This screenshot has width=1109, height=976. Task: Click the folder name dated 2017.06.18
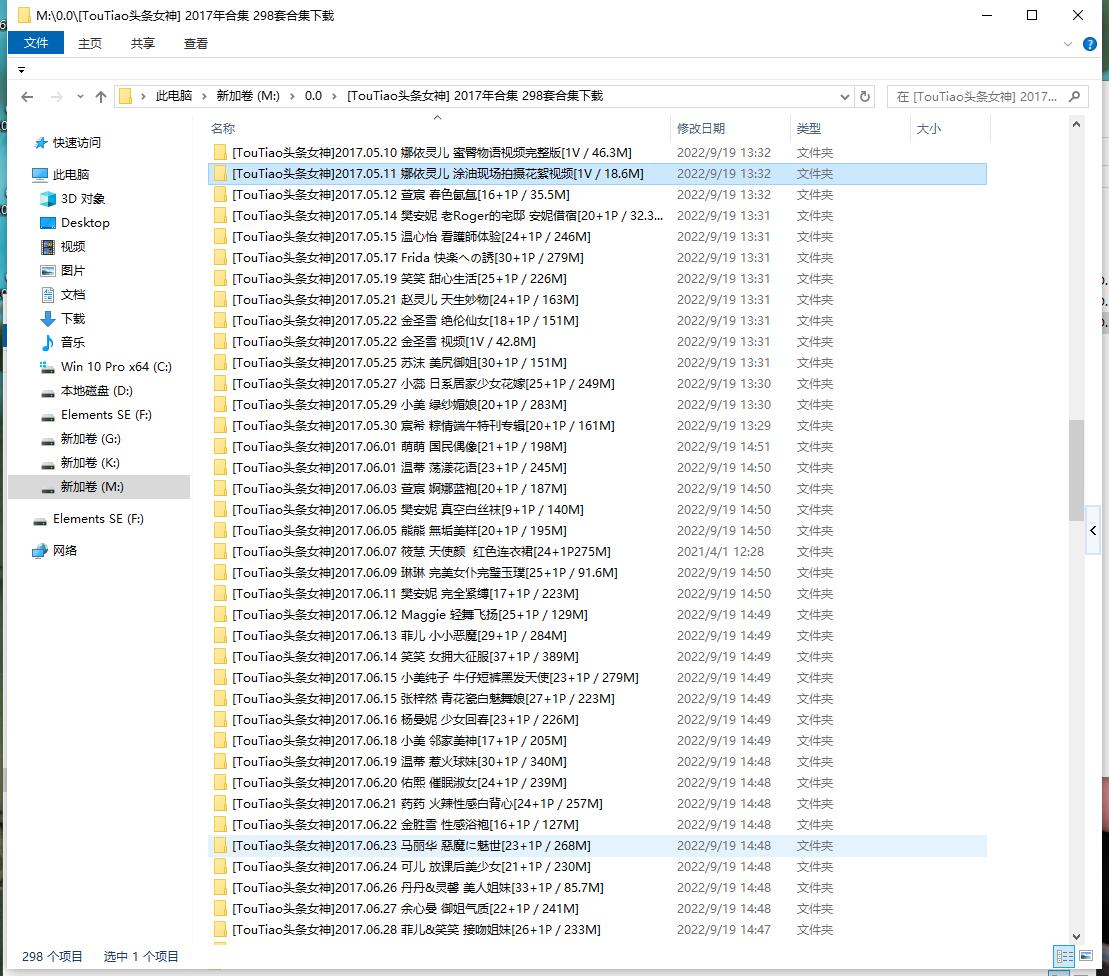(x=400, y=740)
